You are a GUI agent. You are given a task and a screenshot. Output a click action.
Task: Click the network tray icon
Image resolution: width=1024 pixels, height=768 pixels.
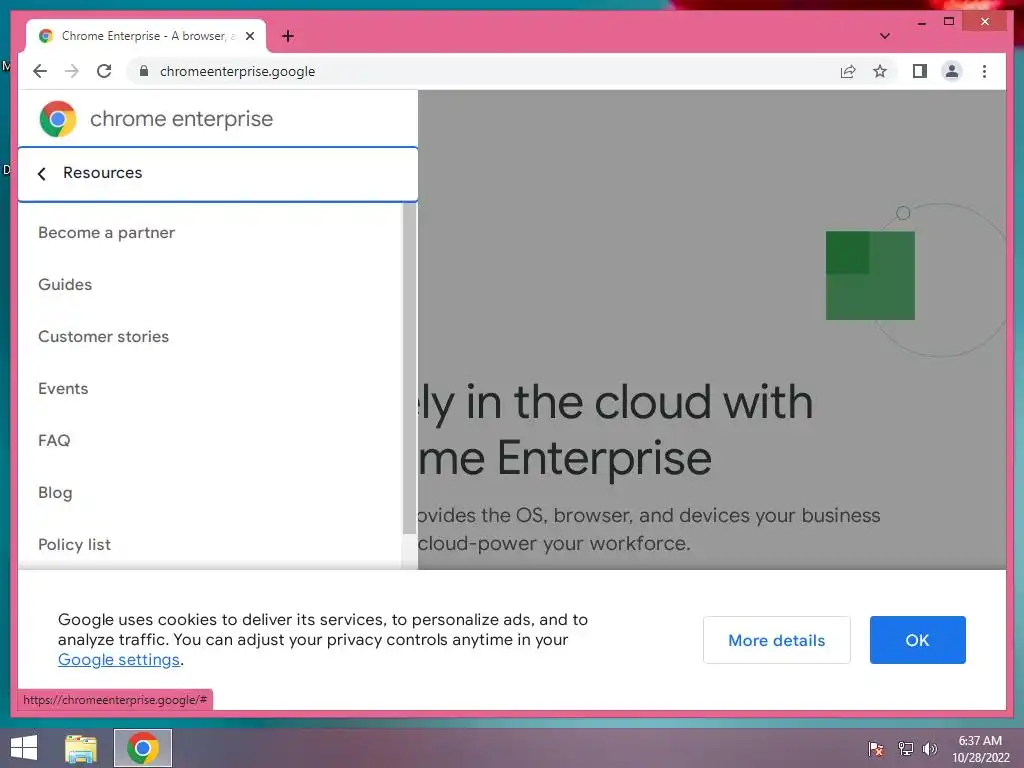pyautogui.click(x=905, y=748)
